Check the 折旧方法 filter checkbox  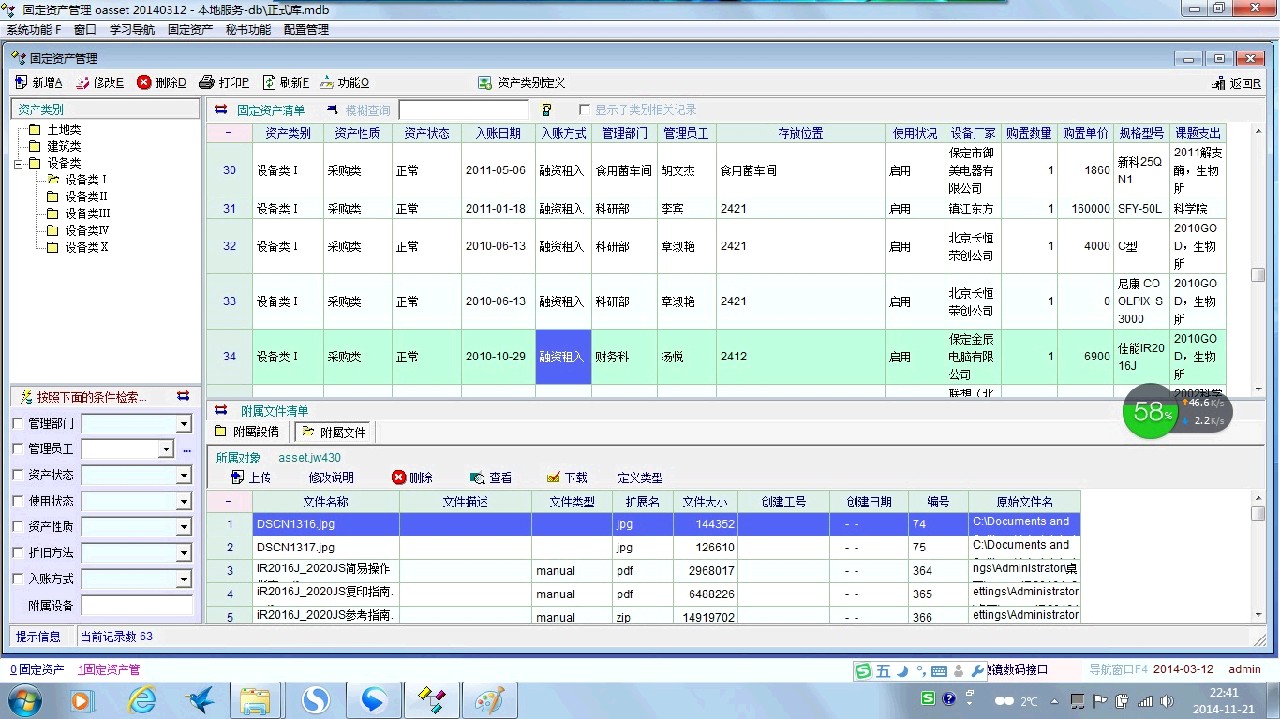(18, 552)
